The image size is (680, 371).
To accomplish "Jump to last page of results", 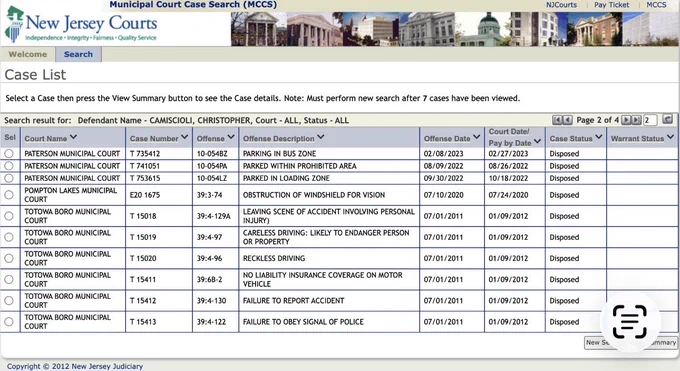I will (x=636, y=120).
